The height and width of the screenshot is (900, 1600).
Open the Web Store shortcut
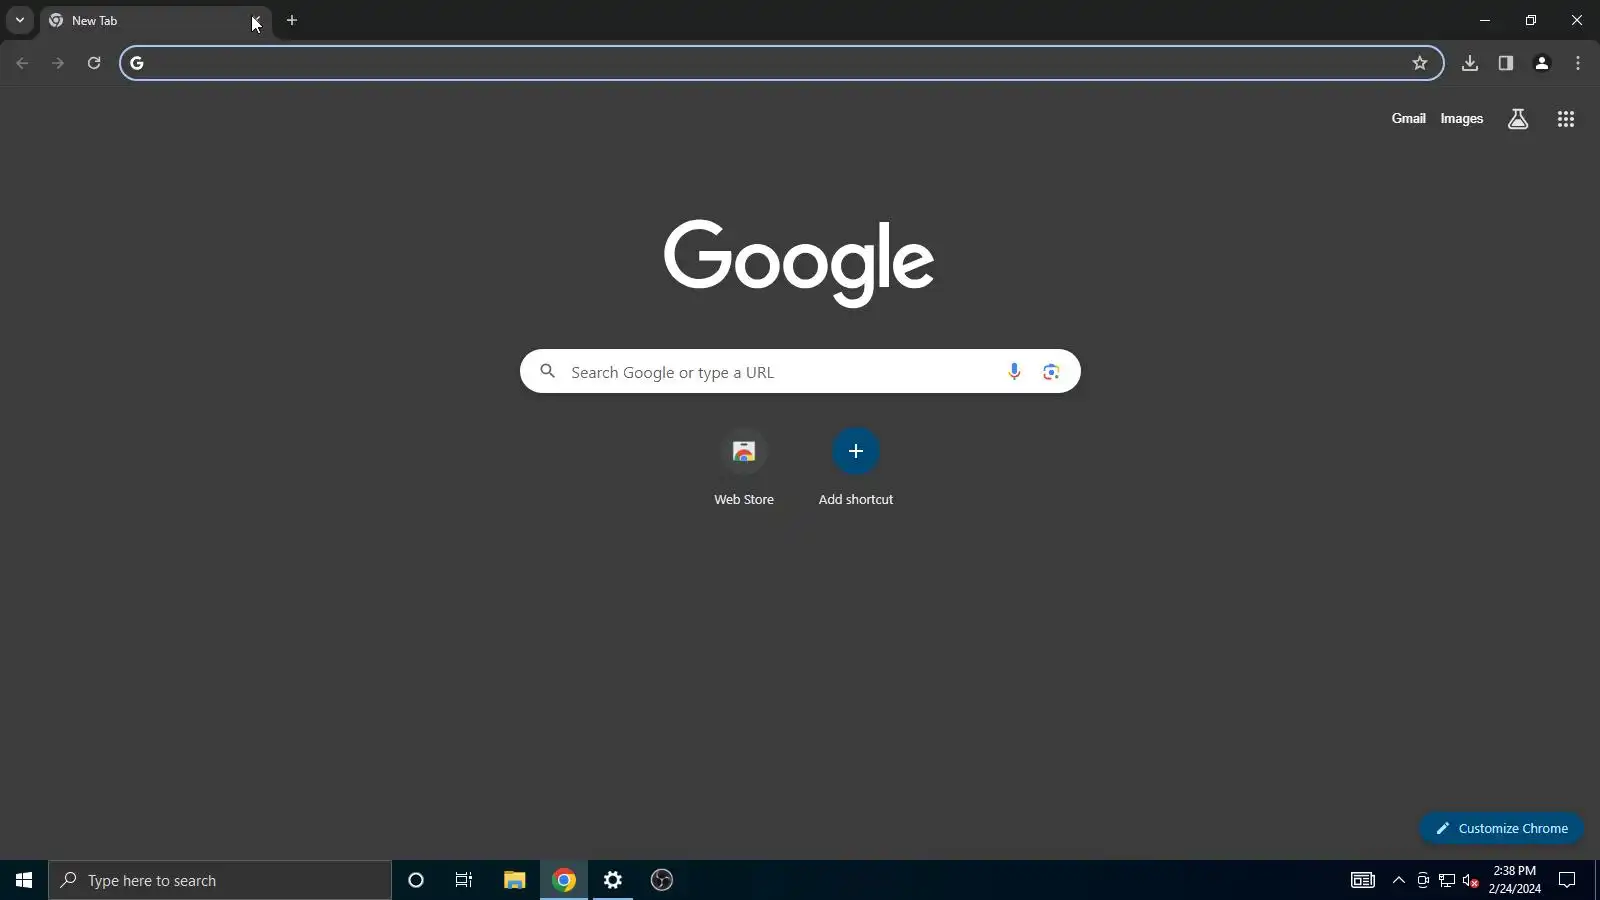tap(744, 468)
